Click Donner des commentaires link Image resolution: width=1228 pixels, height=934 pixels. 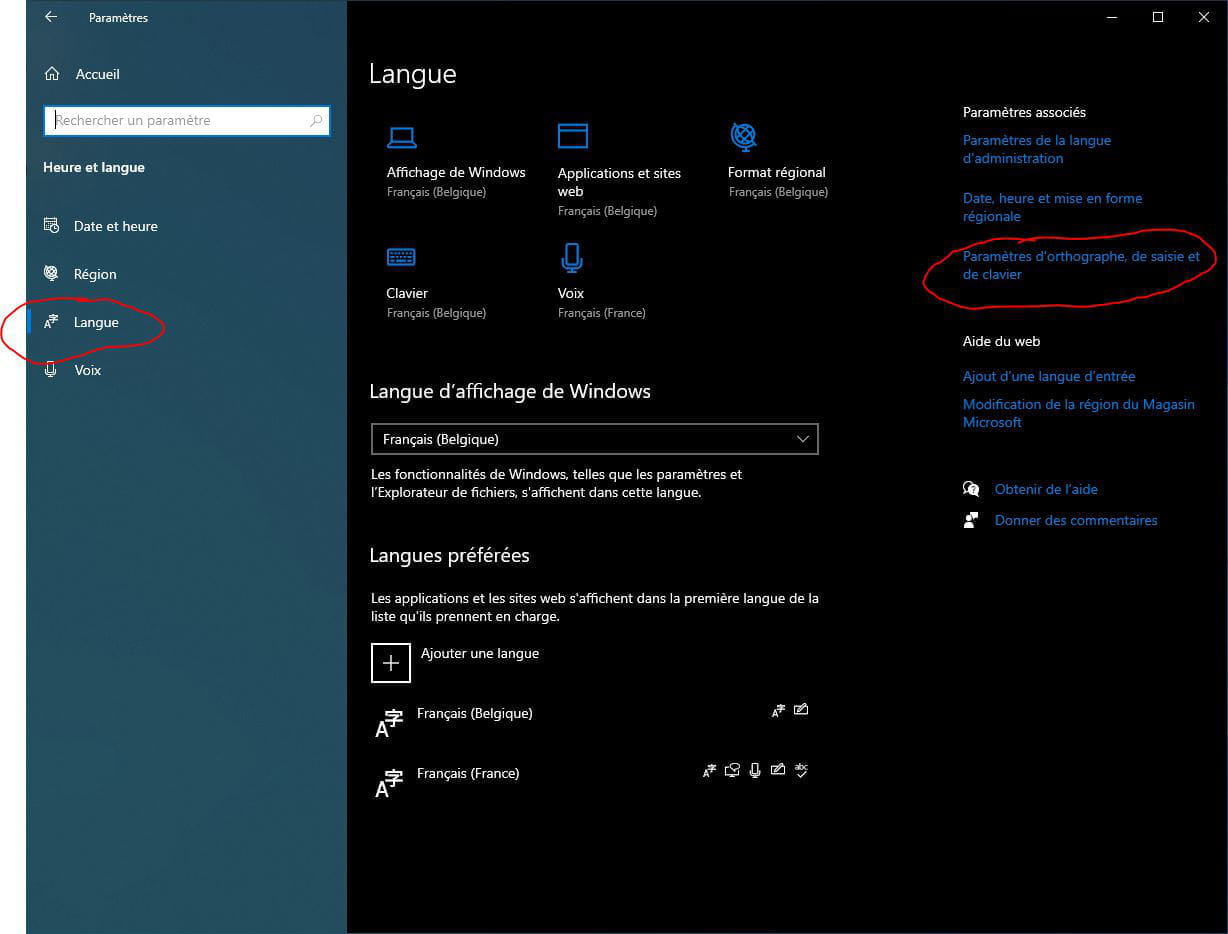pyautogui.click(x=1076, y=520)
